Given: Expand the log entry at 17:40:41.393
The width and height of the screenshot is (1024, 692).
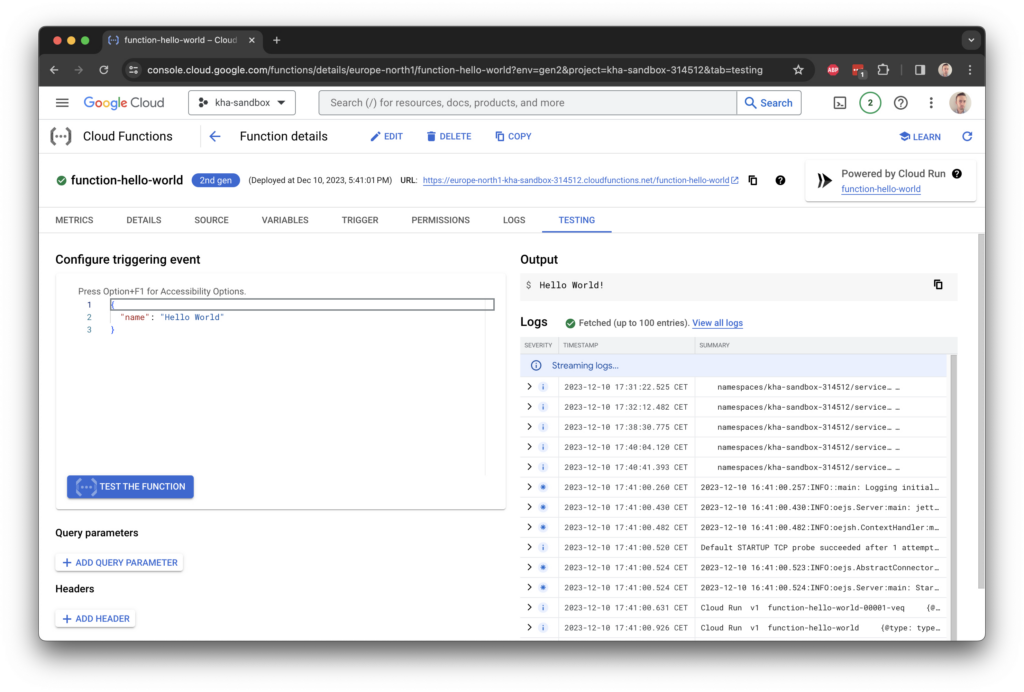Looking at the screenshot, I should [530, 467].
